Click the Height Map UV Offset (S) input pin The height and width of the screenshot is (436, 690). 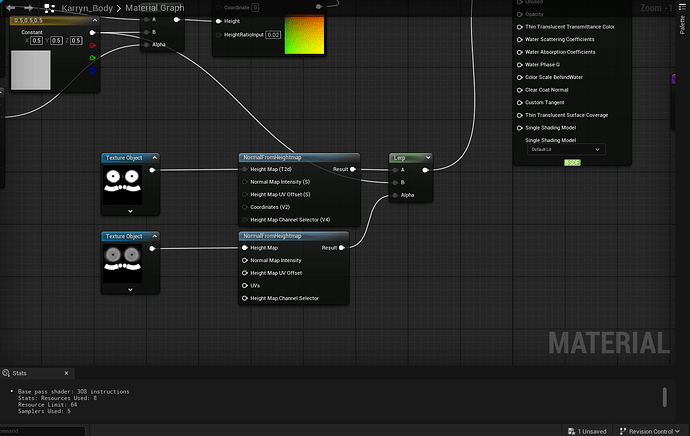245,194
